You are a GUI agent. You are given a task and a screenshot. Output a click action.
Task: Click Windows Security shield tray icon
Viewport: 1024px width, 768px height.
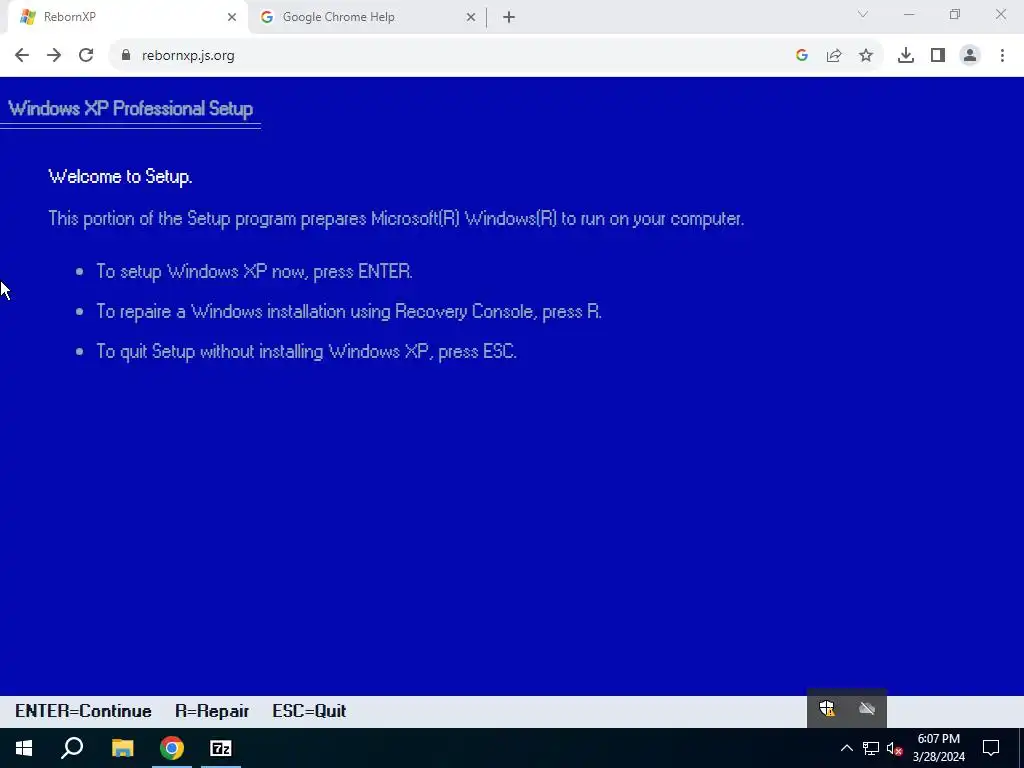click(x=827, y=709)
